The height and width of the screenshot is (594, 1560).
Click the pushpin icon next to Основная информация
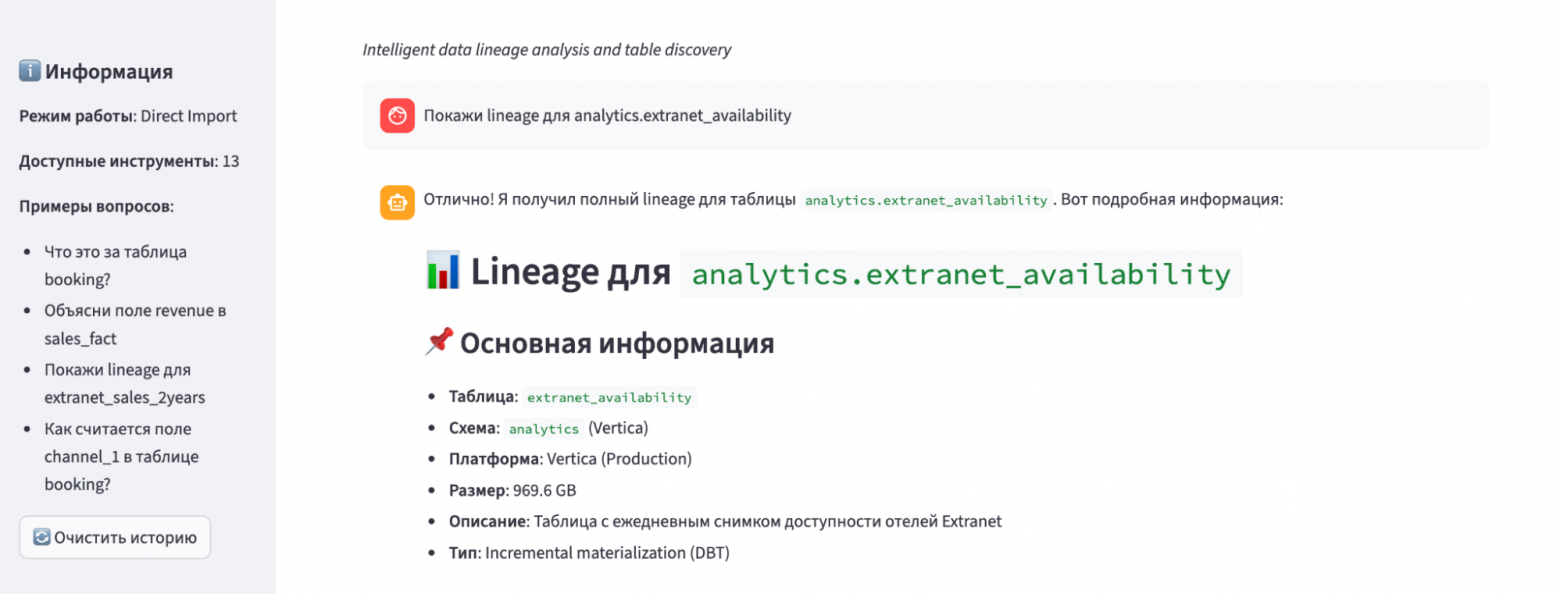440,343
